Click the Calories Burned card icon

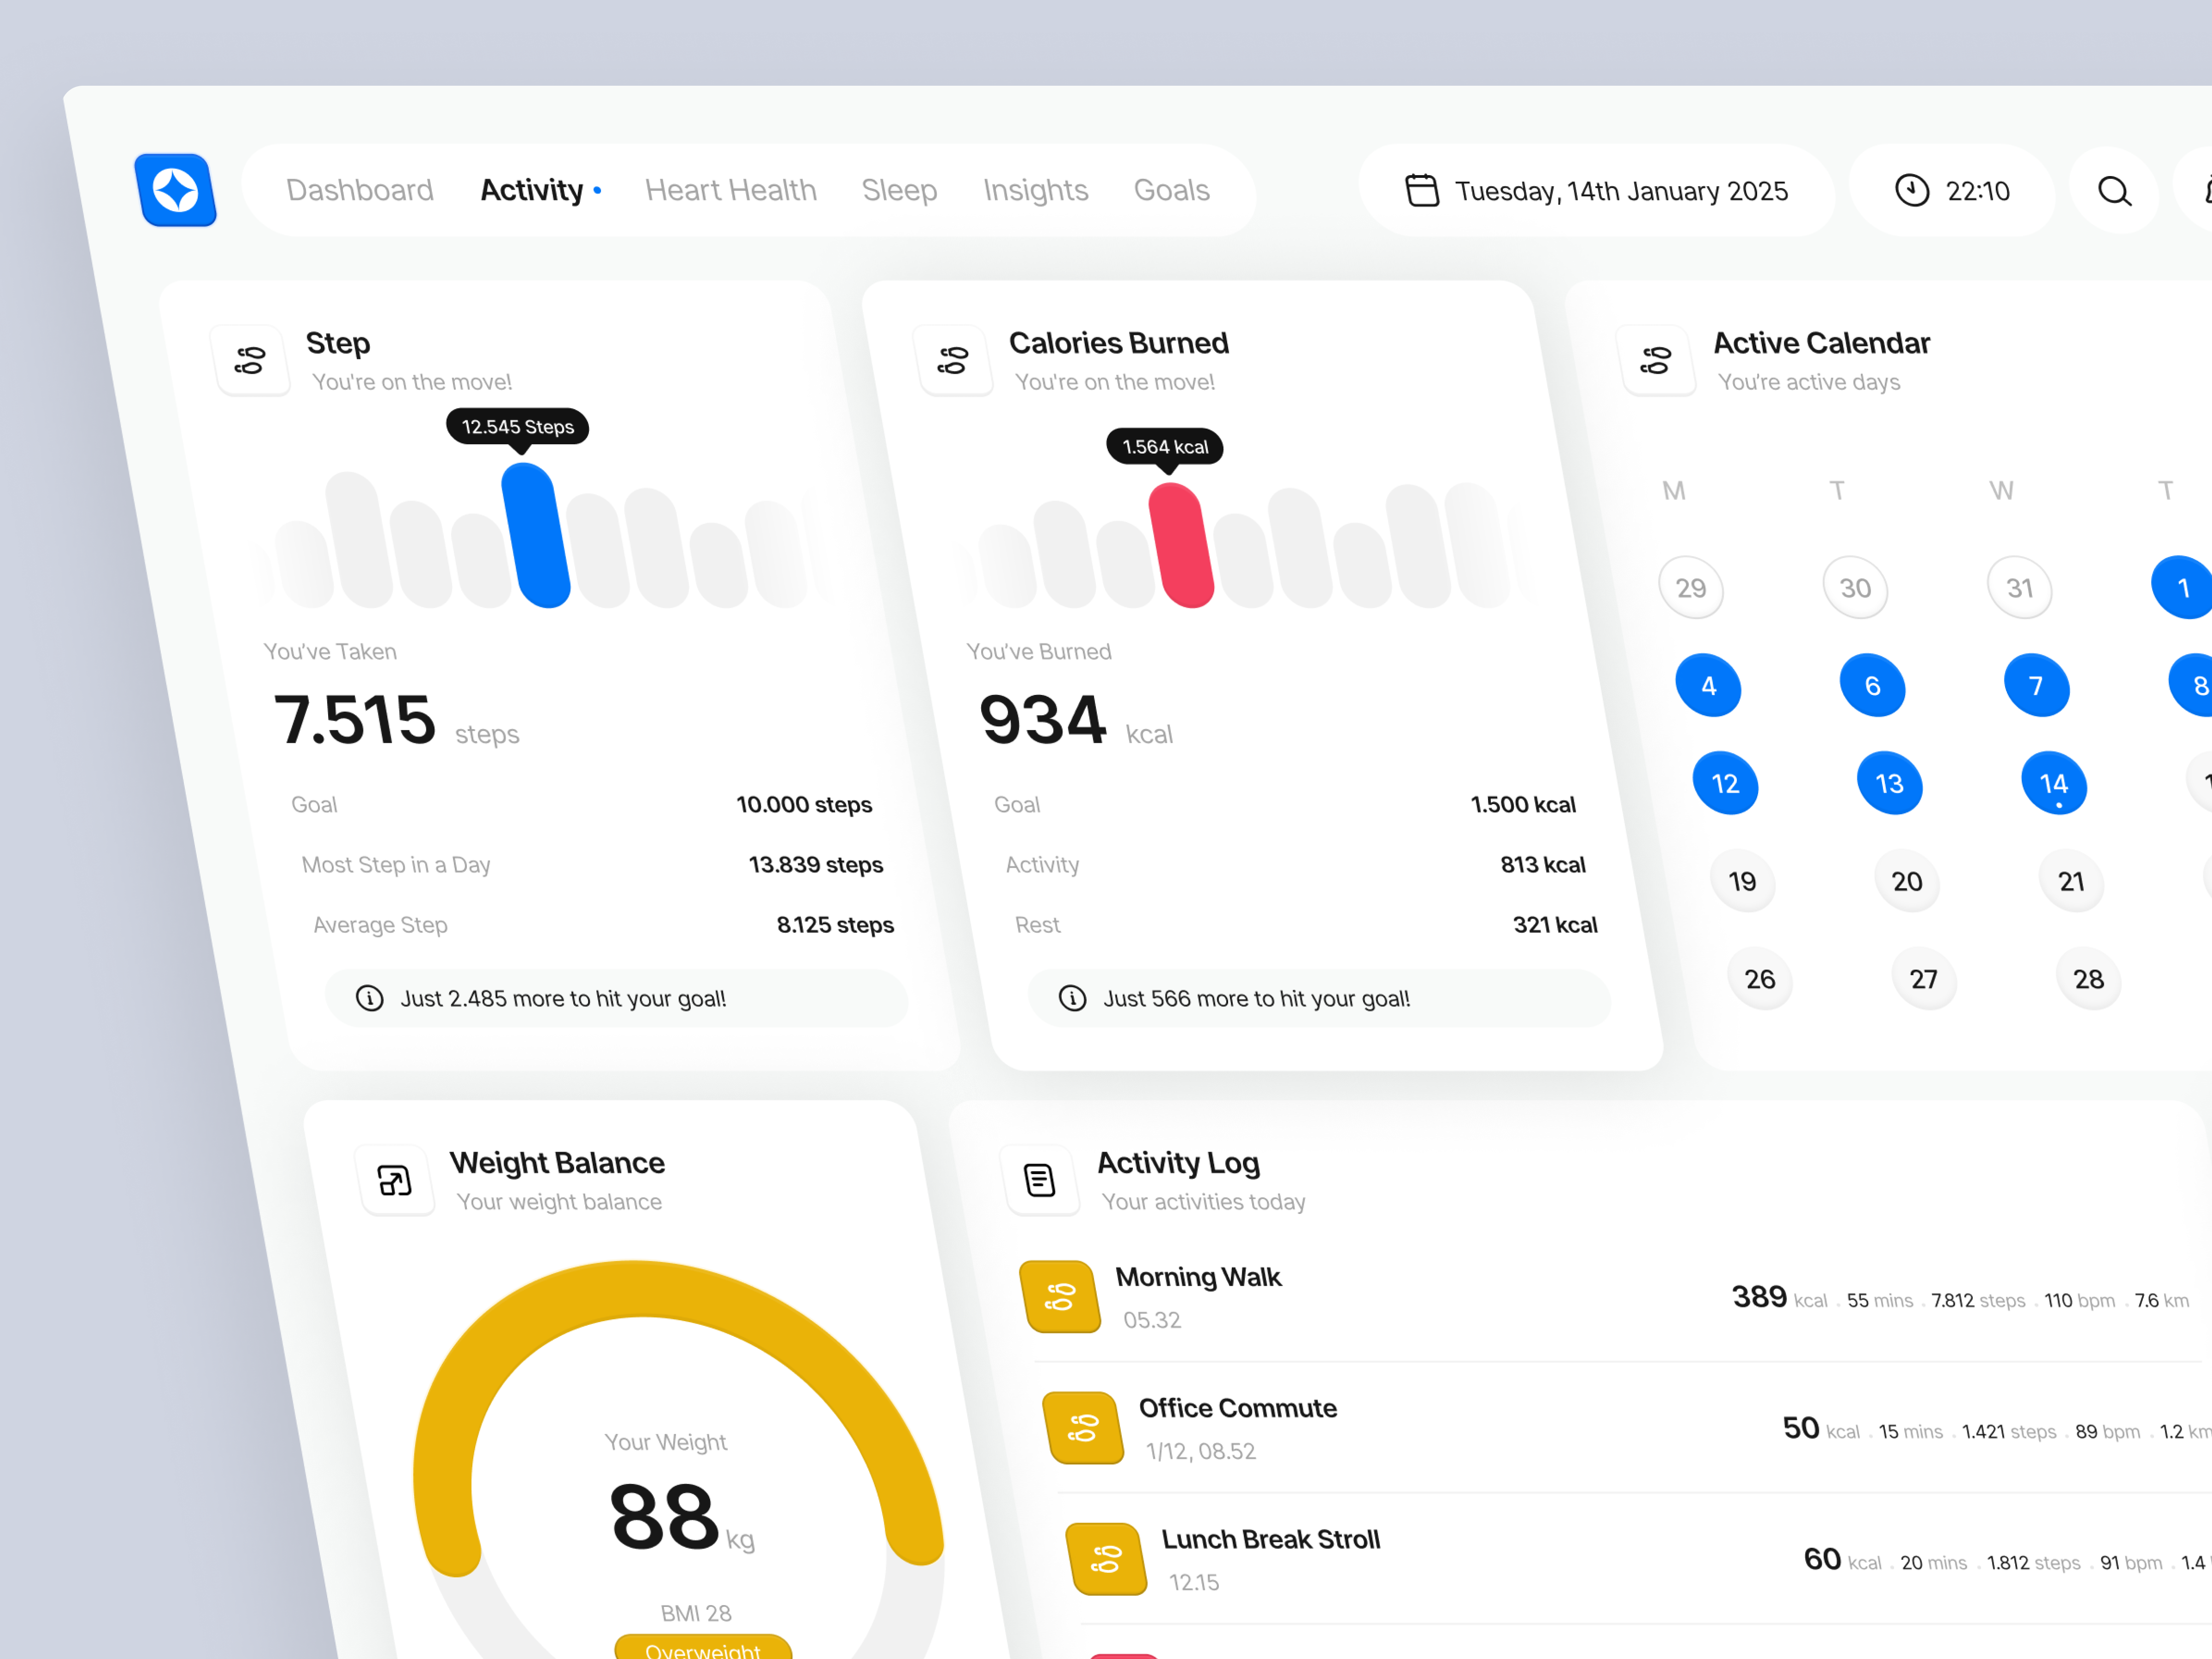click(955, 361)
